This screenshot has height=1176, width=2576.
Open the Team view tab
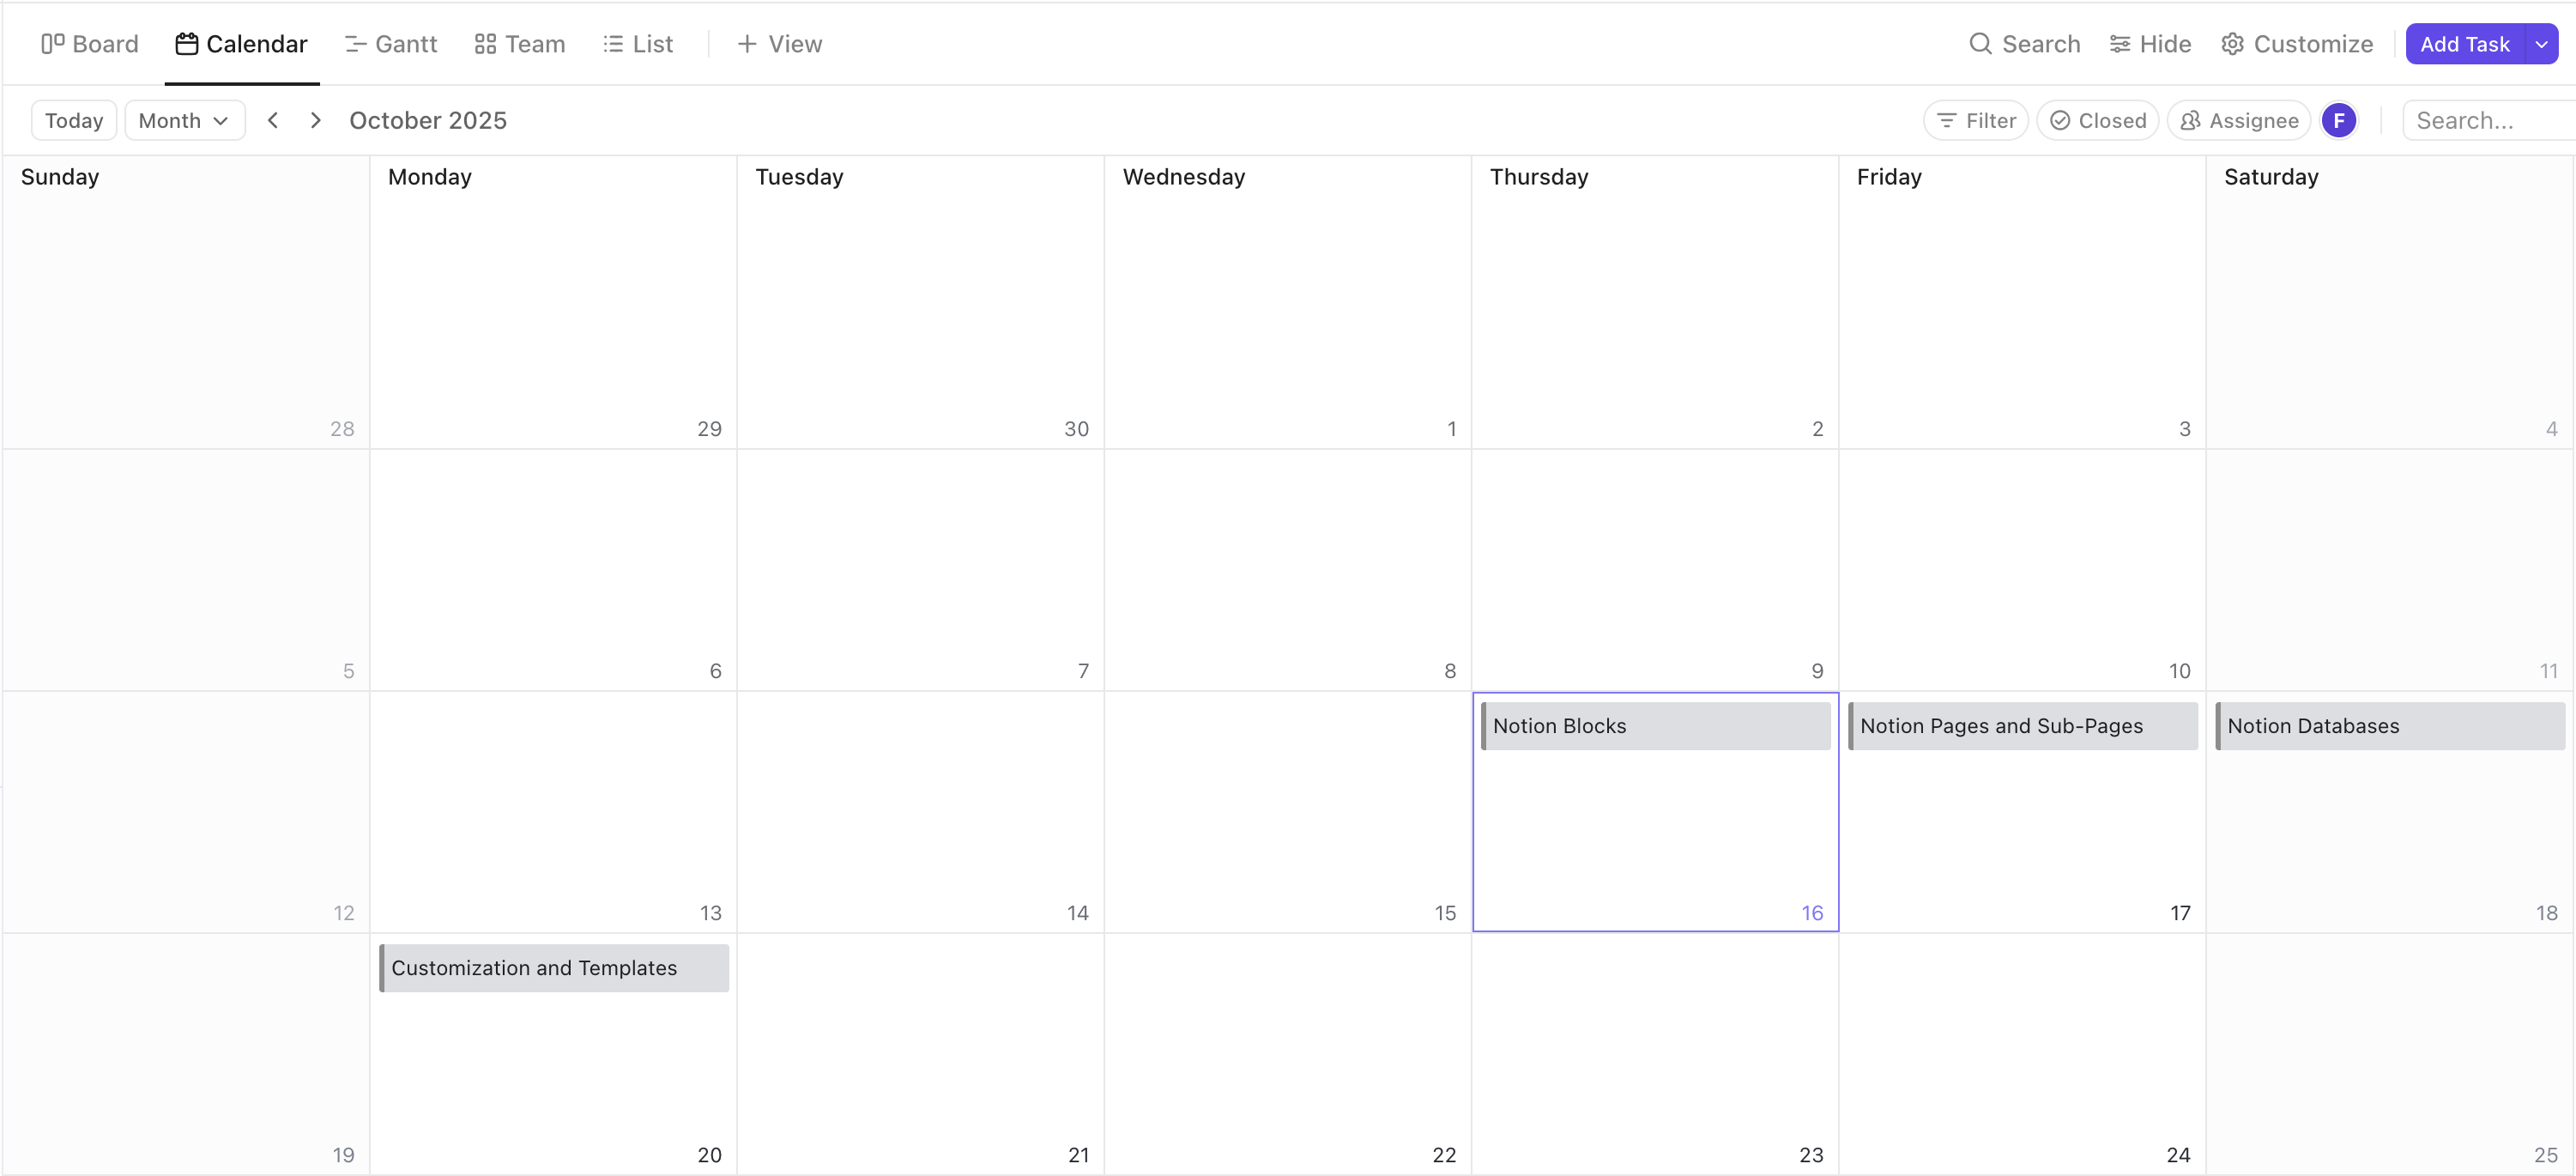tap(519, 44)
